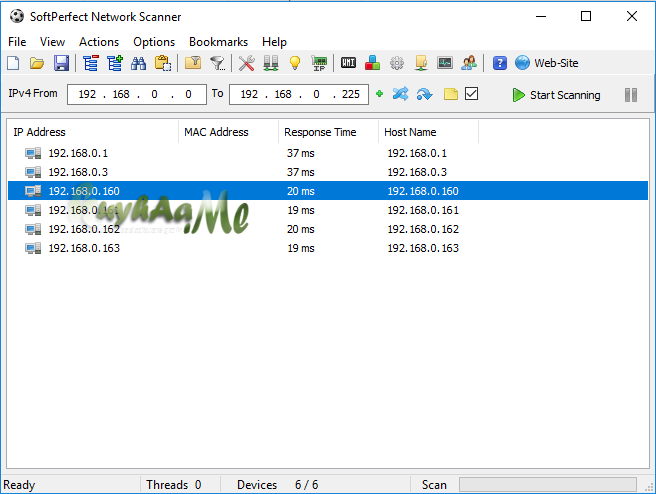Open the Help menu

274,42
